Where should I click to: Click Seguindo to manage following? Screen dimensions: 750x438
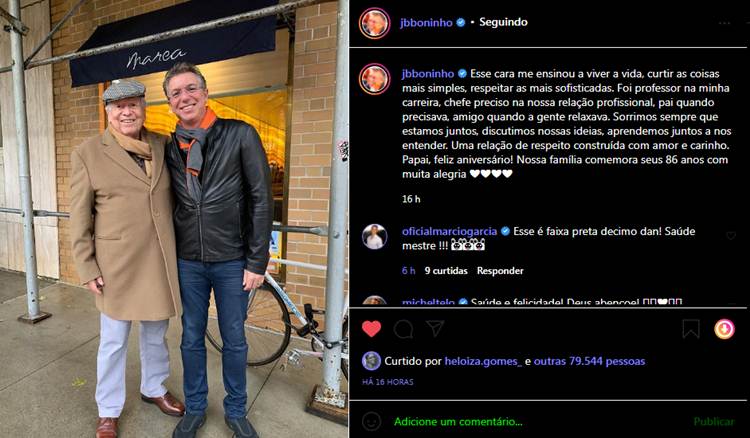click(x=503, y=22)
